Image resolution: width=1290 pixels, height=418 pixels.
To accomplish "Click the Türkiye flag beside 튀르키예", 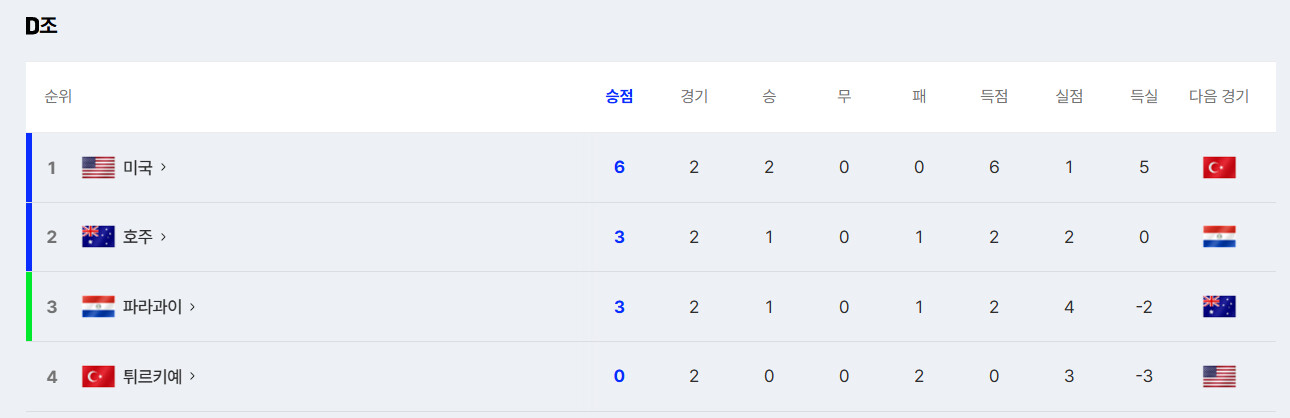I will tap(98, 377).
